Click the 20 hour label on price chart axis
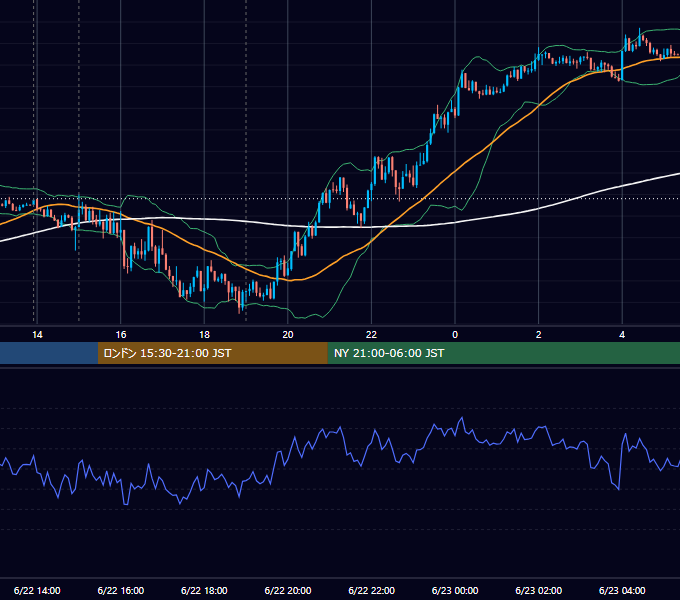The width and height of the screenshot is (680, 600). coord(288,335)
